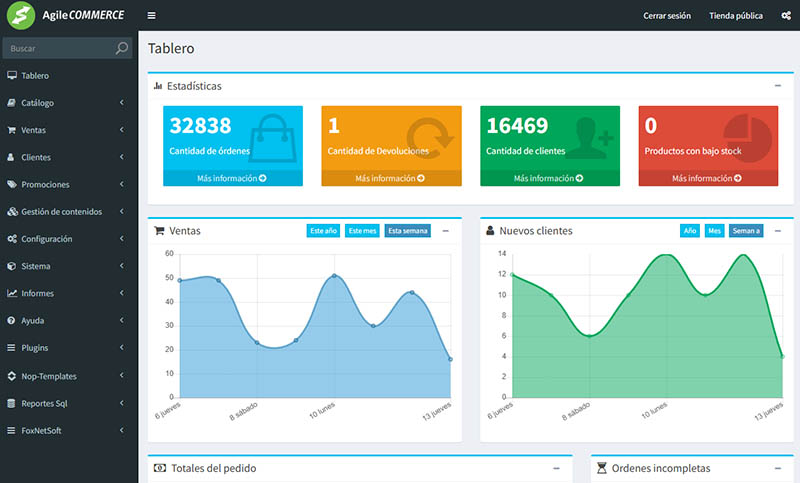Click the 32838 orders count
The width and height of the screenshot is (800, 483).
click(200, 125)
